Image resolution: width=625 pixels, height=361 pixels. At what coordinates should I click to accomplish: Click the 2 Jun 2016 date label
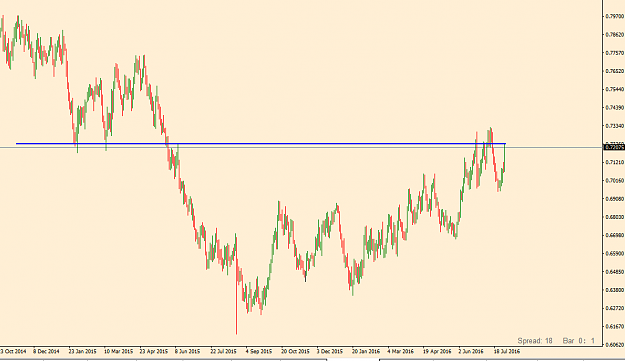coord(471,351)
